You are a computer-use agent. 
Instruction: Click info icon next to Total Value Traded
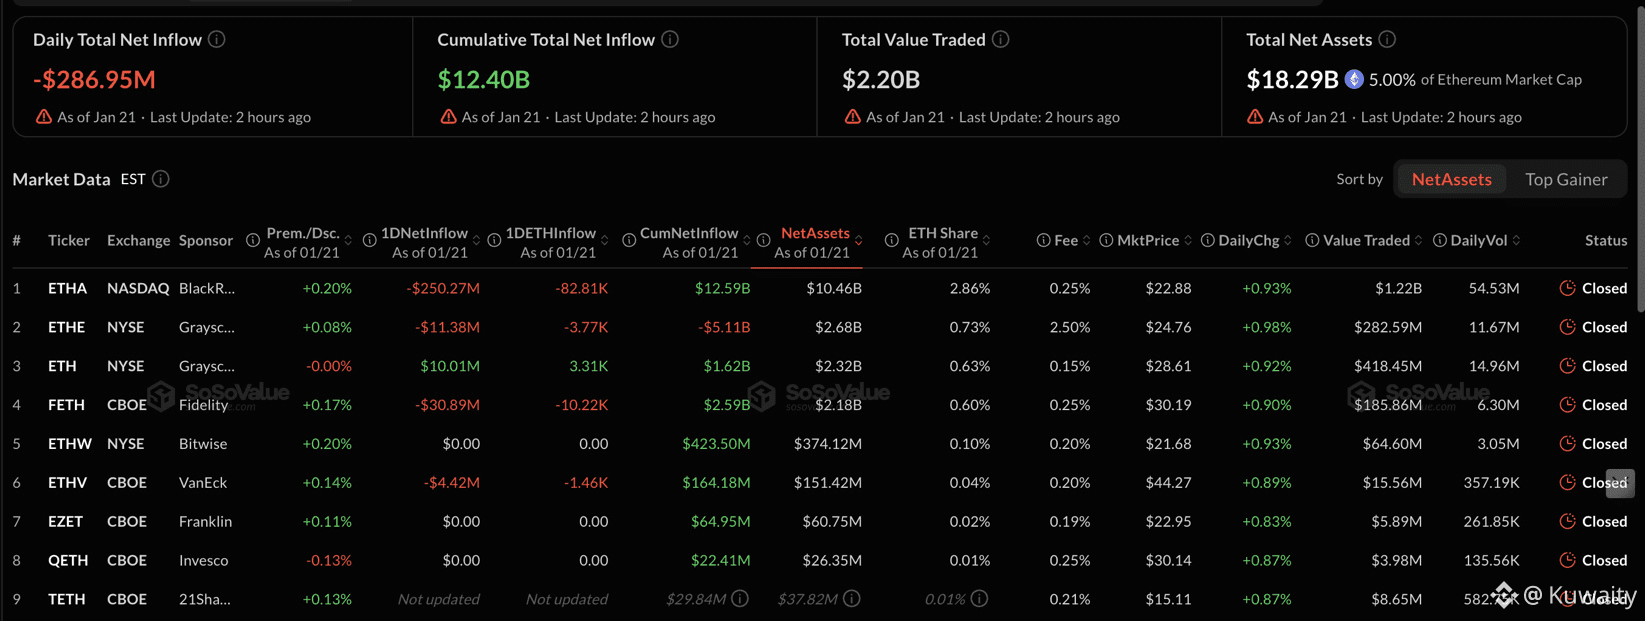(x=1000, y=40)
